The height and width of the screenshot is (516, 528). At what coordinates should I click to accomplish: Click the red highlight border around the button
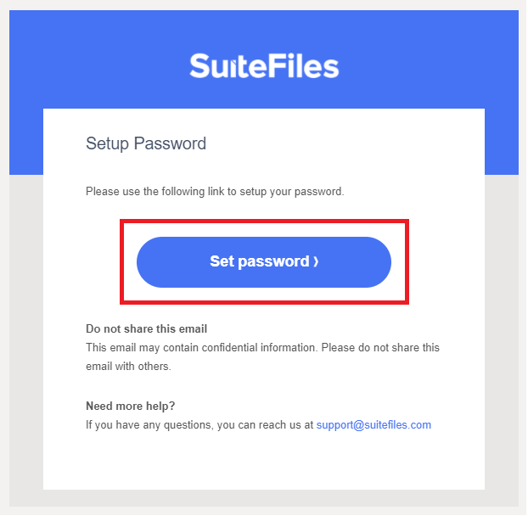tap(264, 221)
